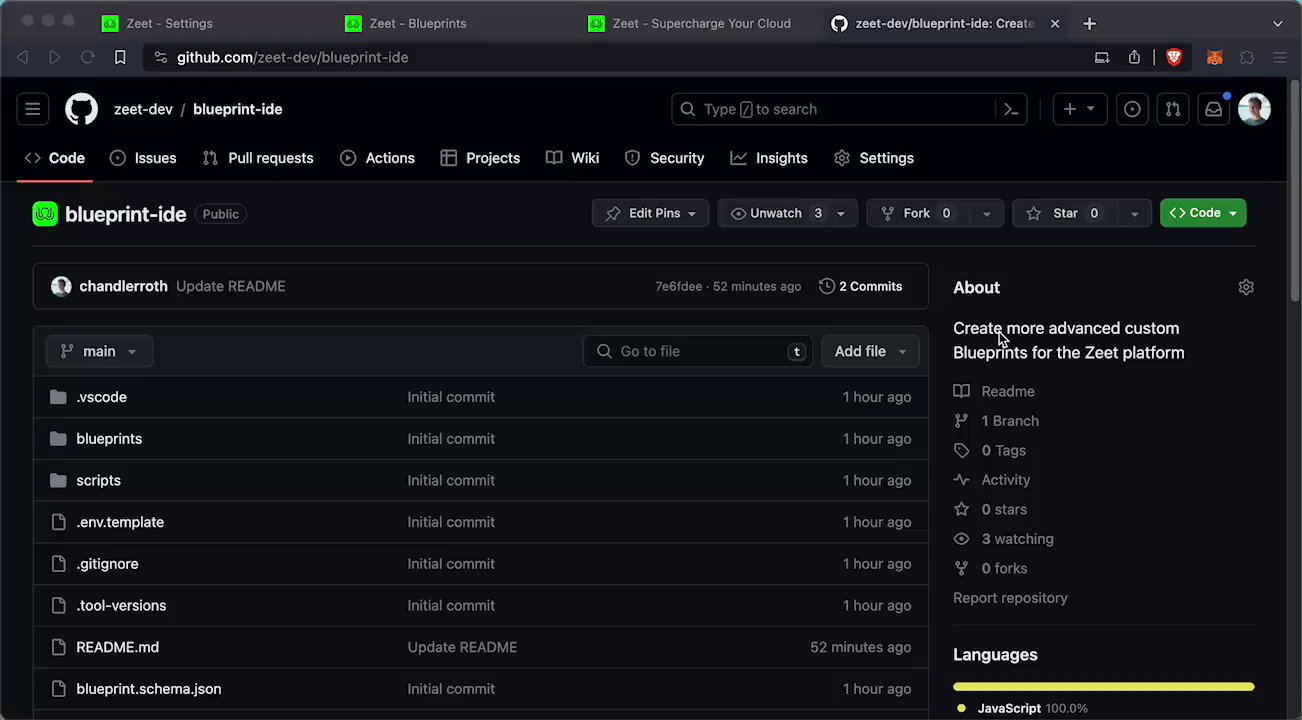Open the green Code dropdown button
1302x720 pixels.
click(x=1203, y=213)
